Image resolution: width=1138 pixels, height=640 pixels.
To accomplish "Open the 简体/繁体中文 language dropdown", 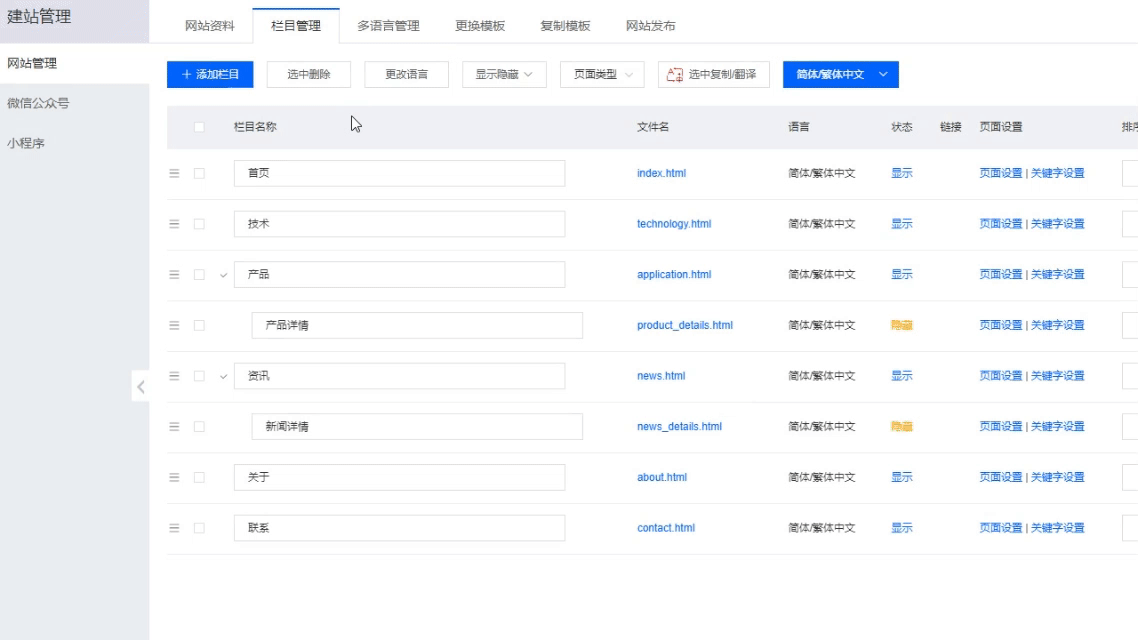I will click(840, 73).
